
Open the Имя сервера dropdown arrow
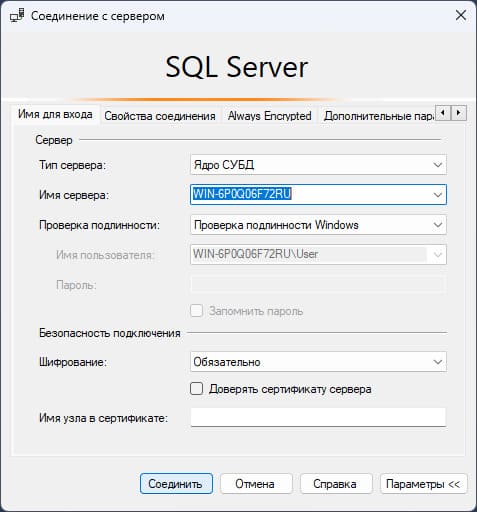(x=437, y=195)
